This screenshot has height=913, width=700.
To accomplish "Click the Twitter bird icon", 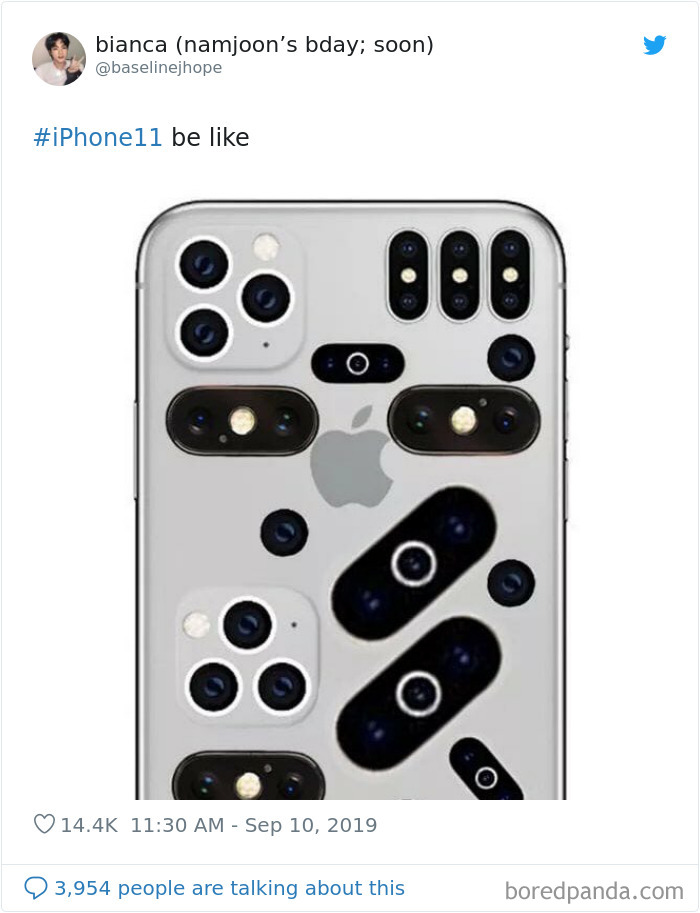I will [x=655, y=46].
